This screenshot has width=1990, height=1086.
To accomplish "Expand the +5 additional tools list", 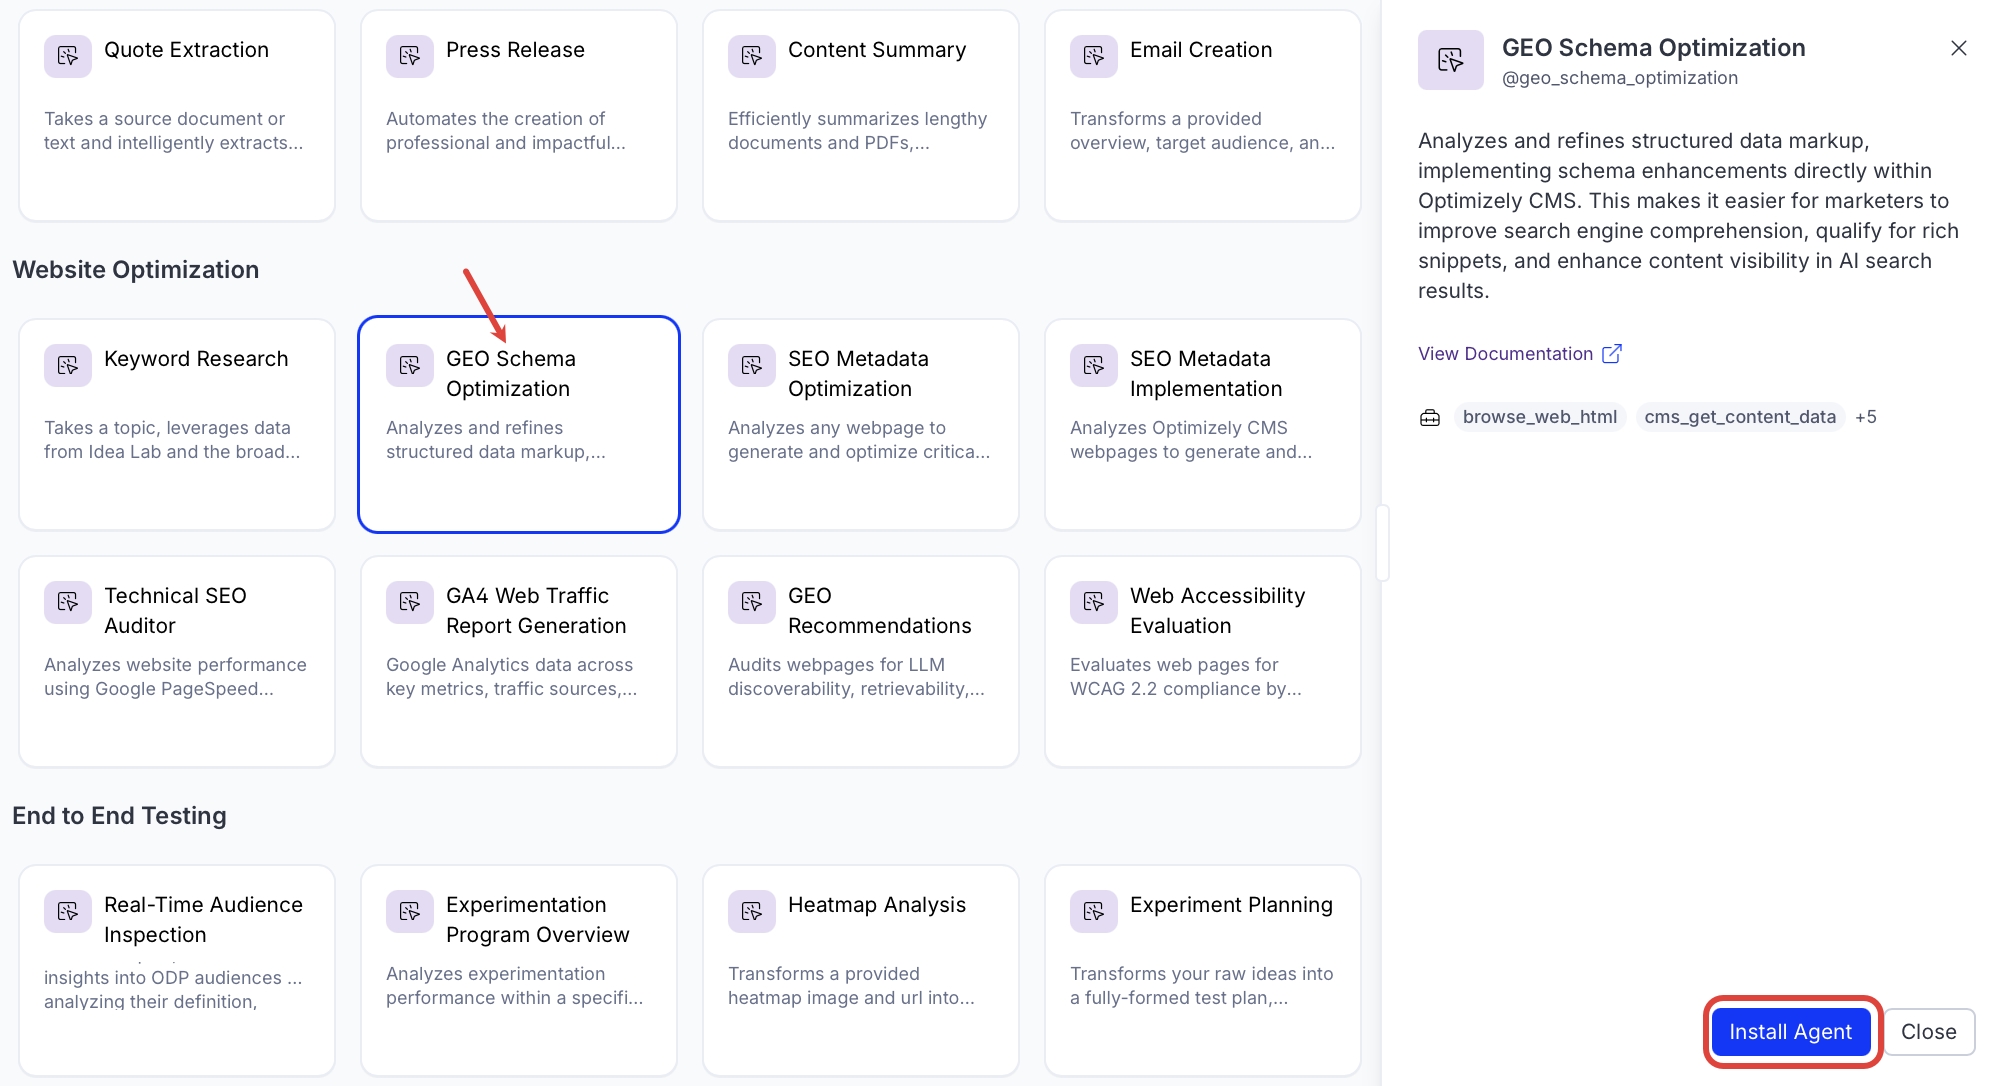I will (1865, 417).
